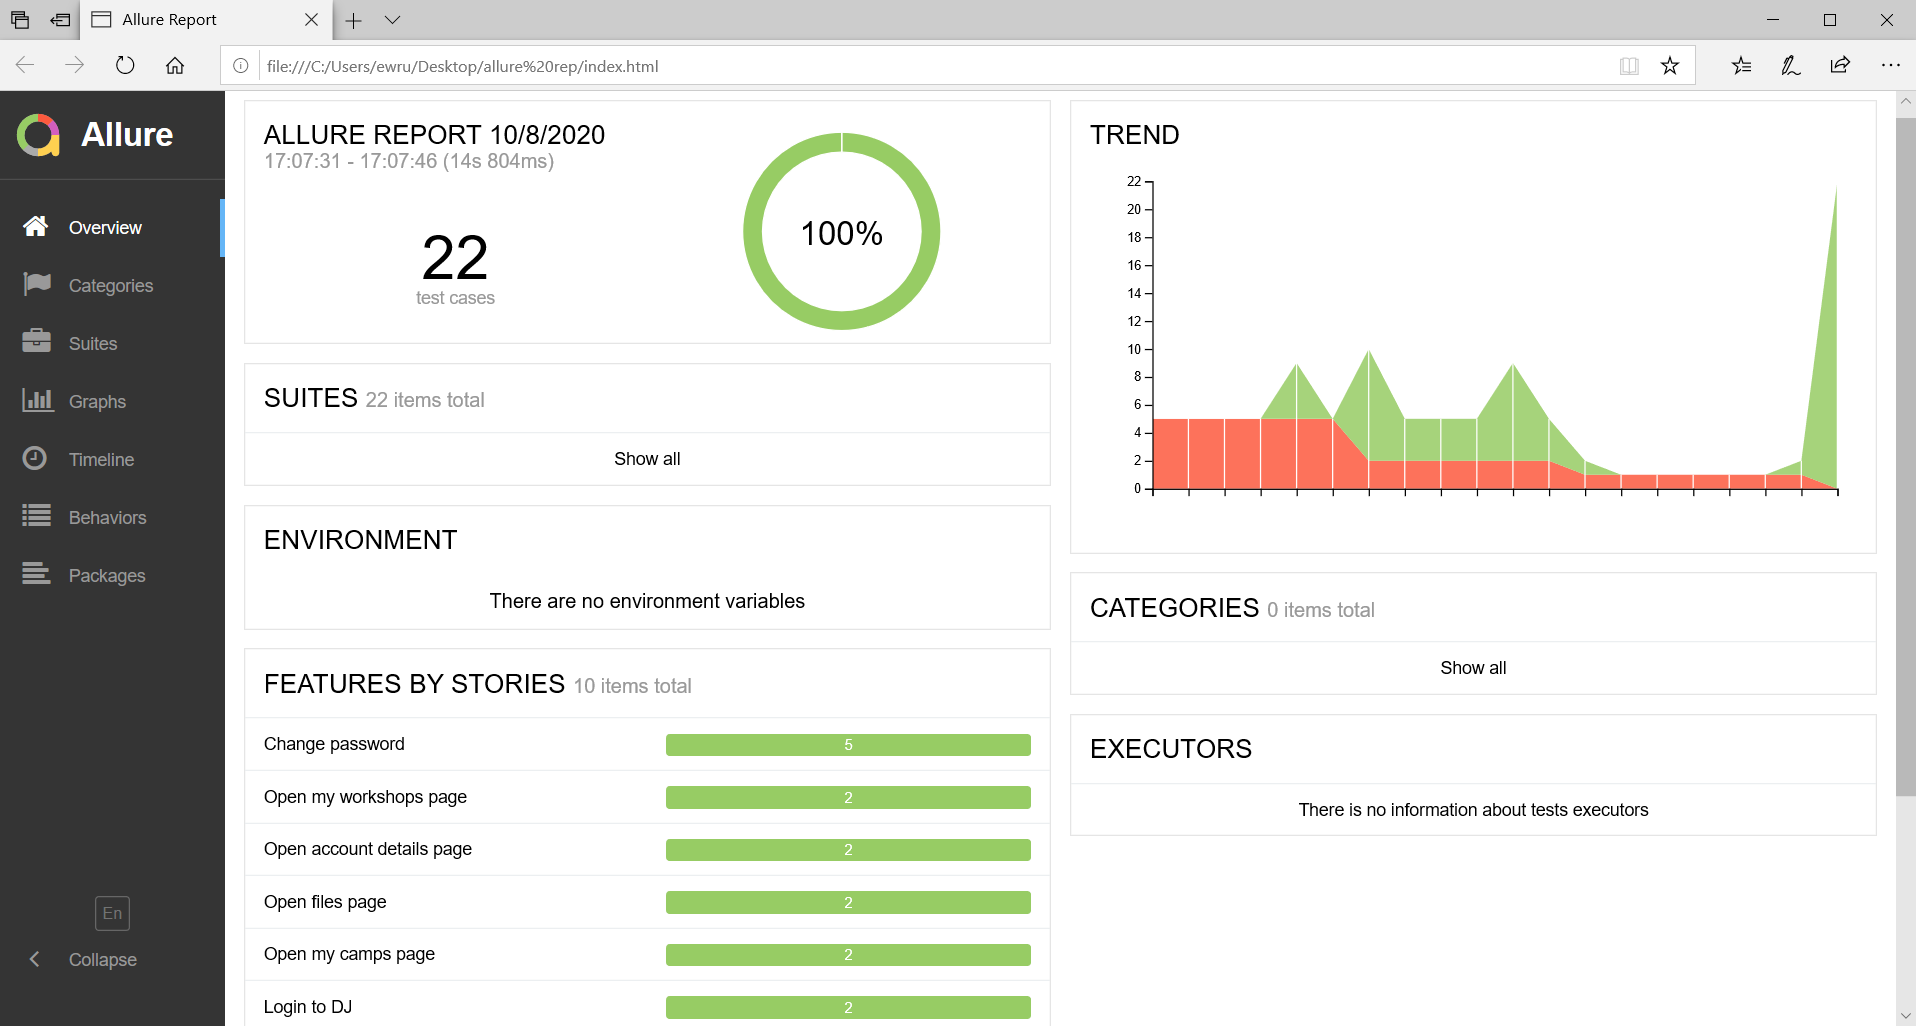Open Categories via the flag icon
This screenshot has width=1916, height=1026.
[37, 285]
